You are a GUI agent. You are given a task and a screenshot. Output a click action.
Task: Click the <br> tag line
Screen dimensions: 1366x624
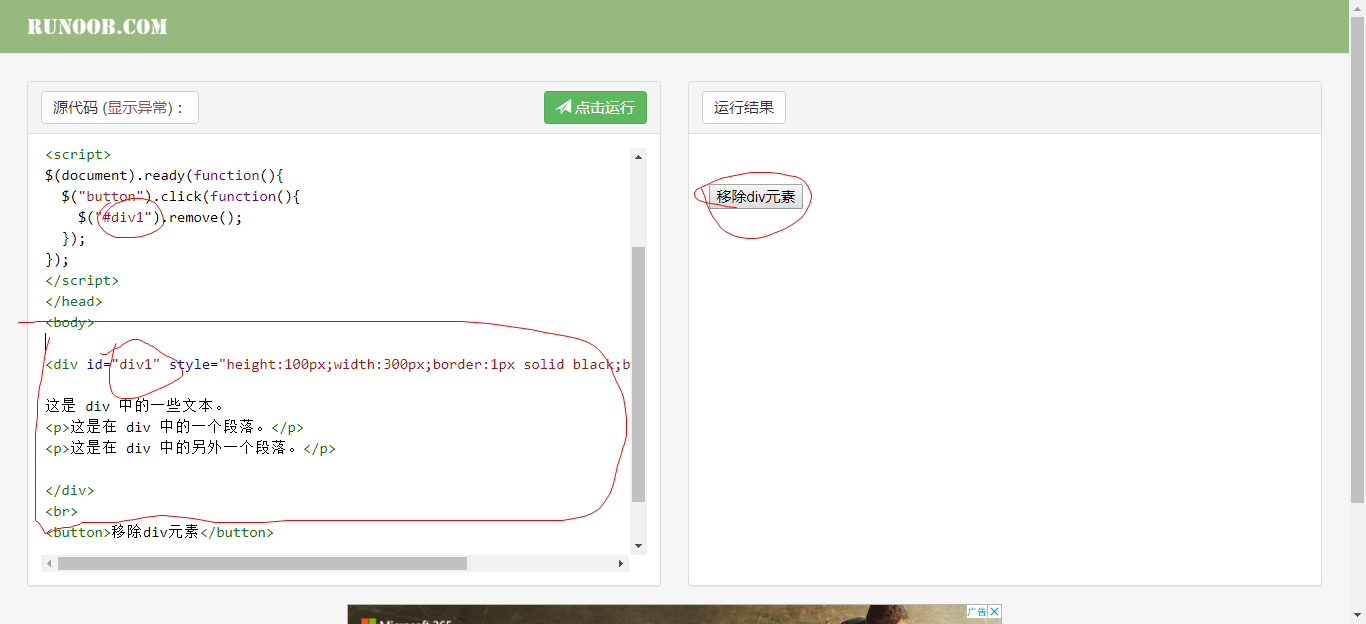61,512
